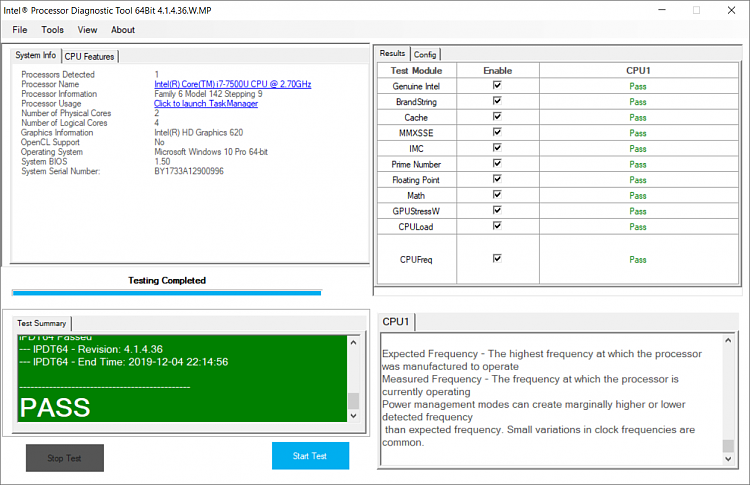Click the system serial number BY1733A12900996
The image size is (750, 485).
coord(189,171)
